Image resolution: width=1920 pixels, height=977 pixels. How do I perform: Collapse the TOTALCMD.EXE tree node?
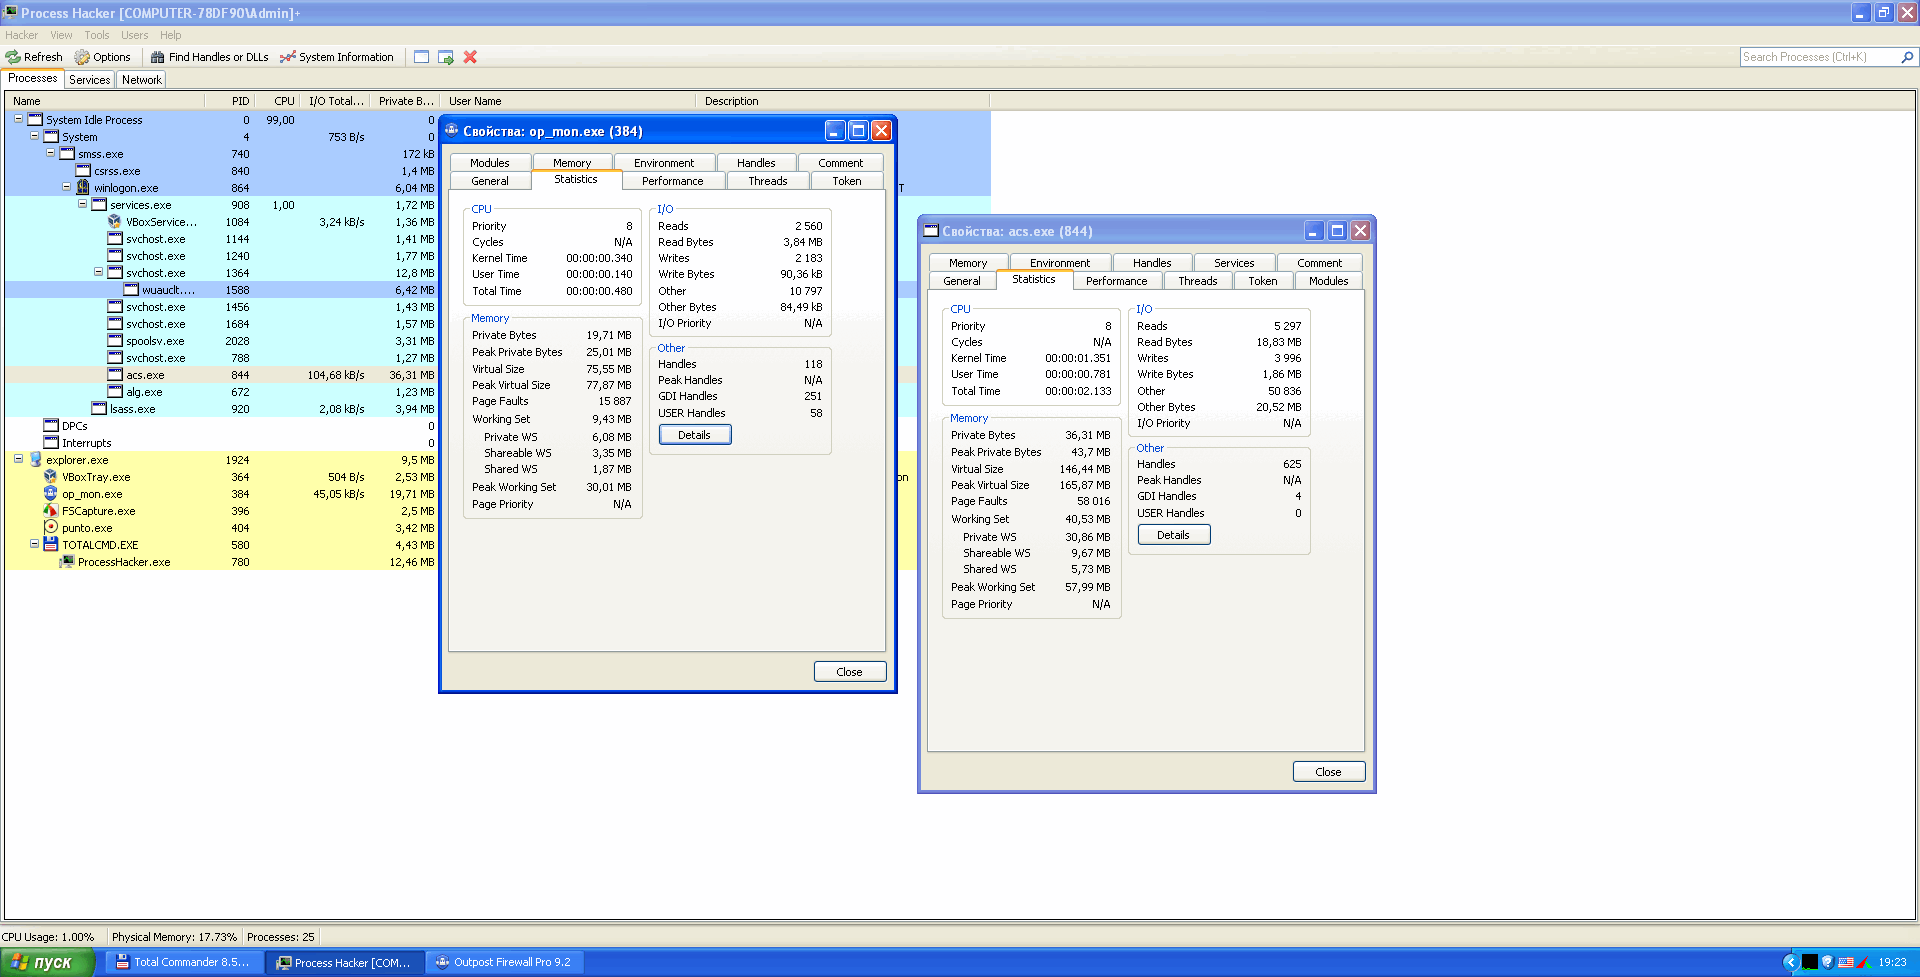tap(34, 544)
